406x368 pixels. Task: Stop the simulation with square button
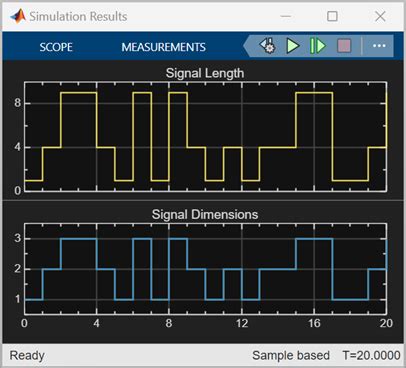click(344, 46)
